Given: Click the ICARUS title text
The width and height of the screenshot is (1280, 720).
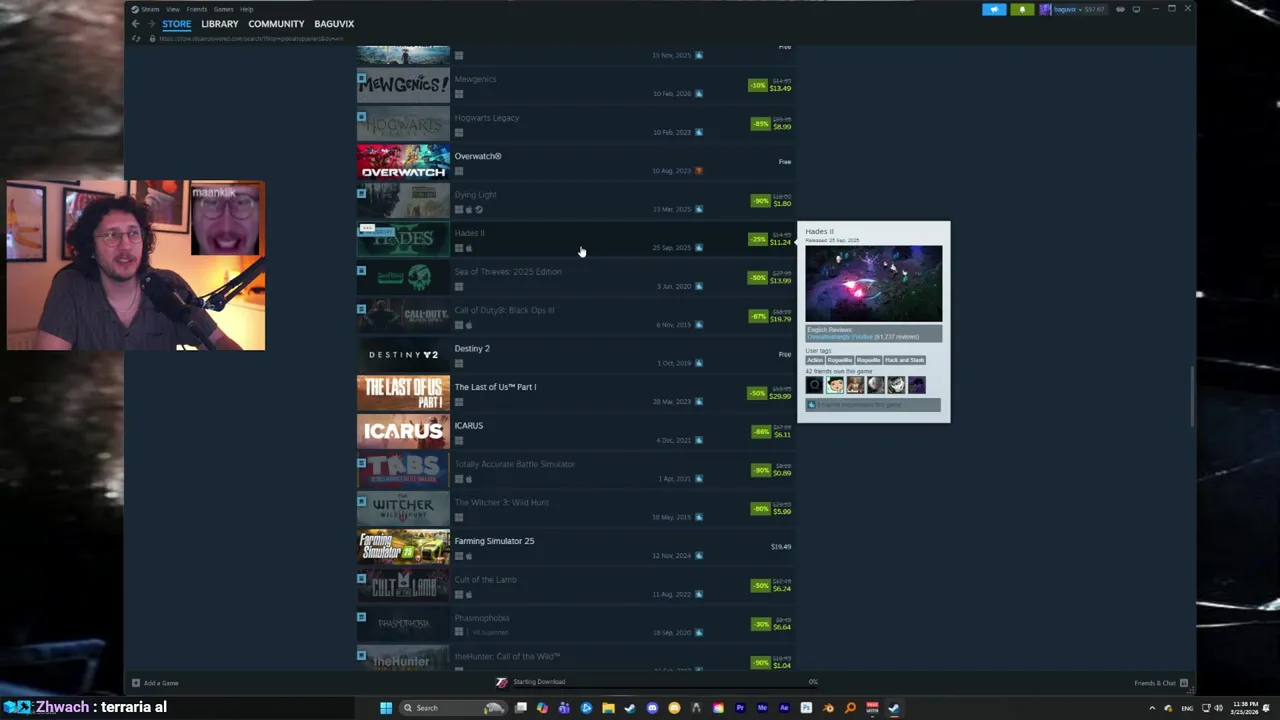Looking at the screenshot, I should click(469, 426).
